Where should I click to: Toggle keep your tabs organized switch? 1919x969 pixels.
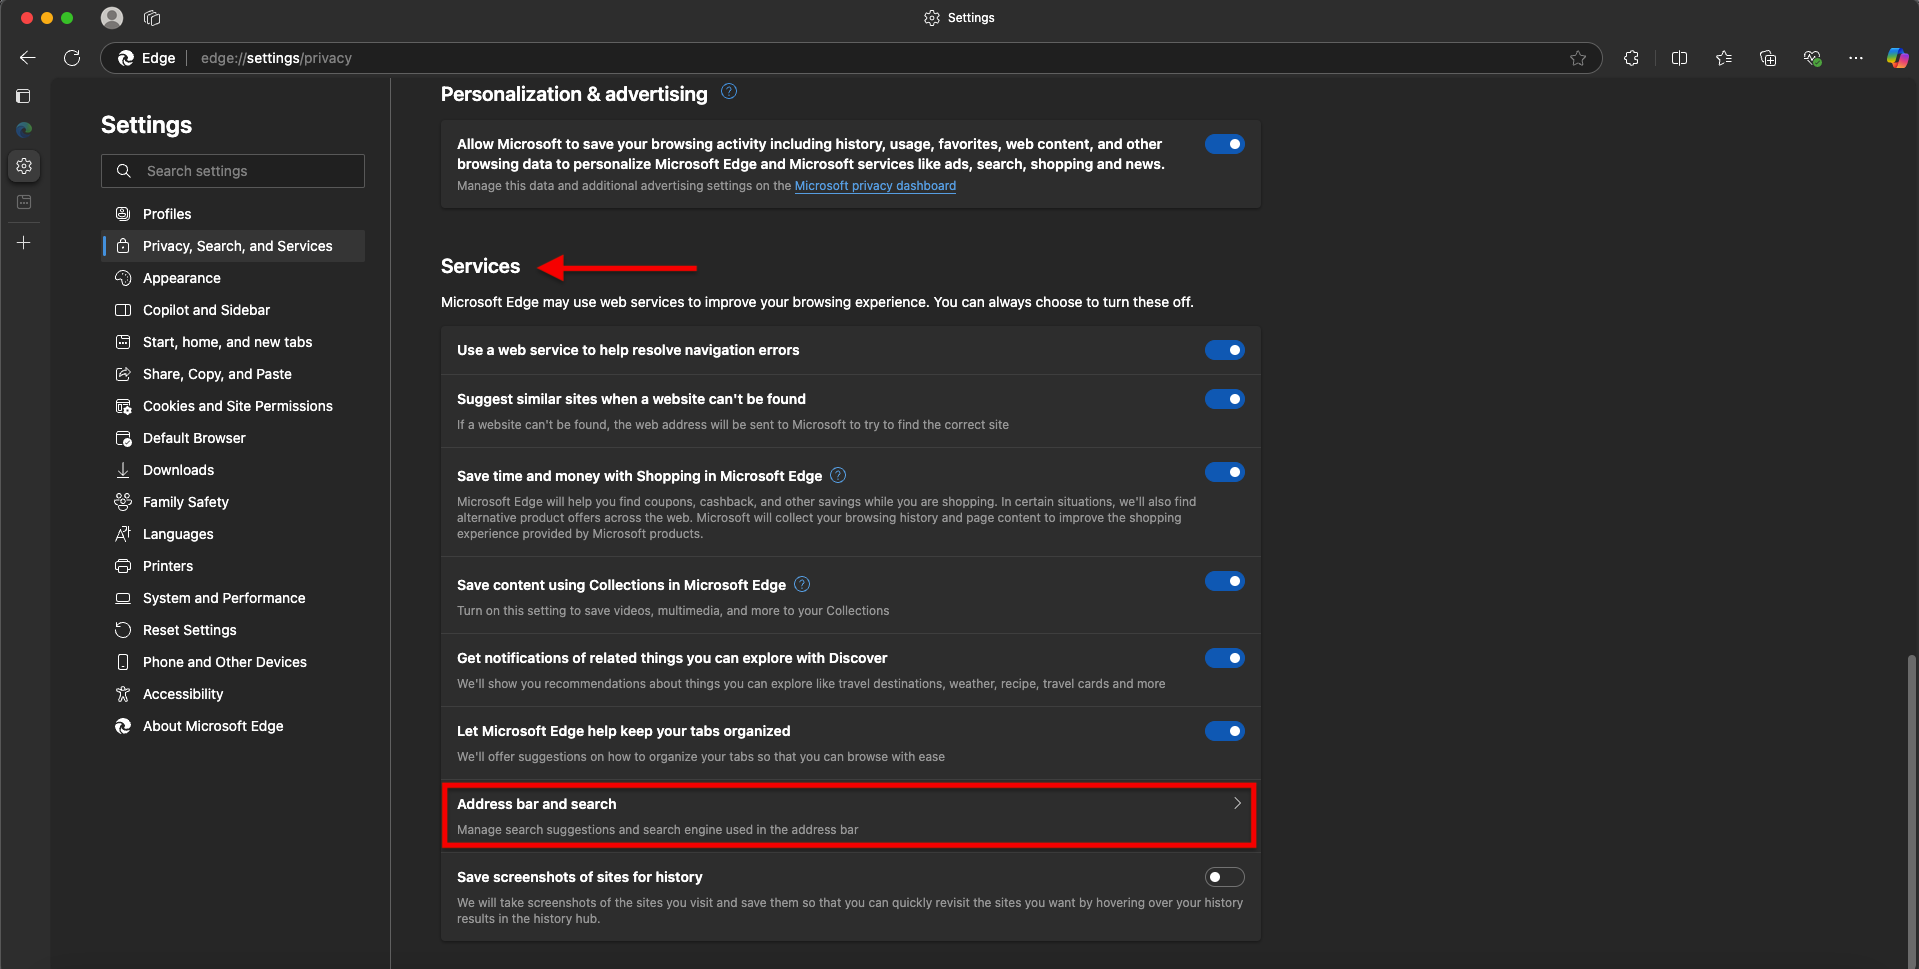1224,731
